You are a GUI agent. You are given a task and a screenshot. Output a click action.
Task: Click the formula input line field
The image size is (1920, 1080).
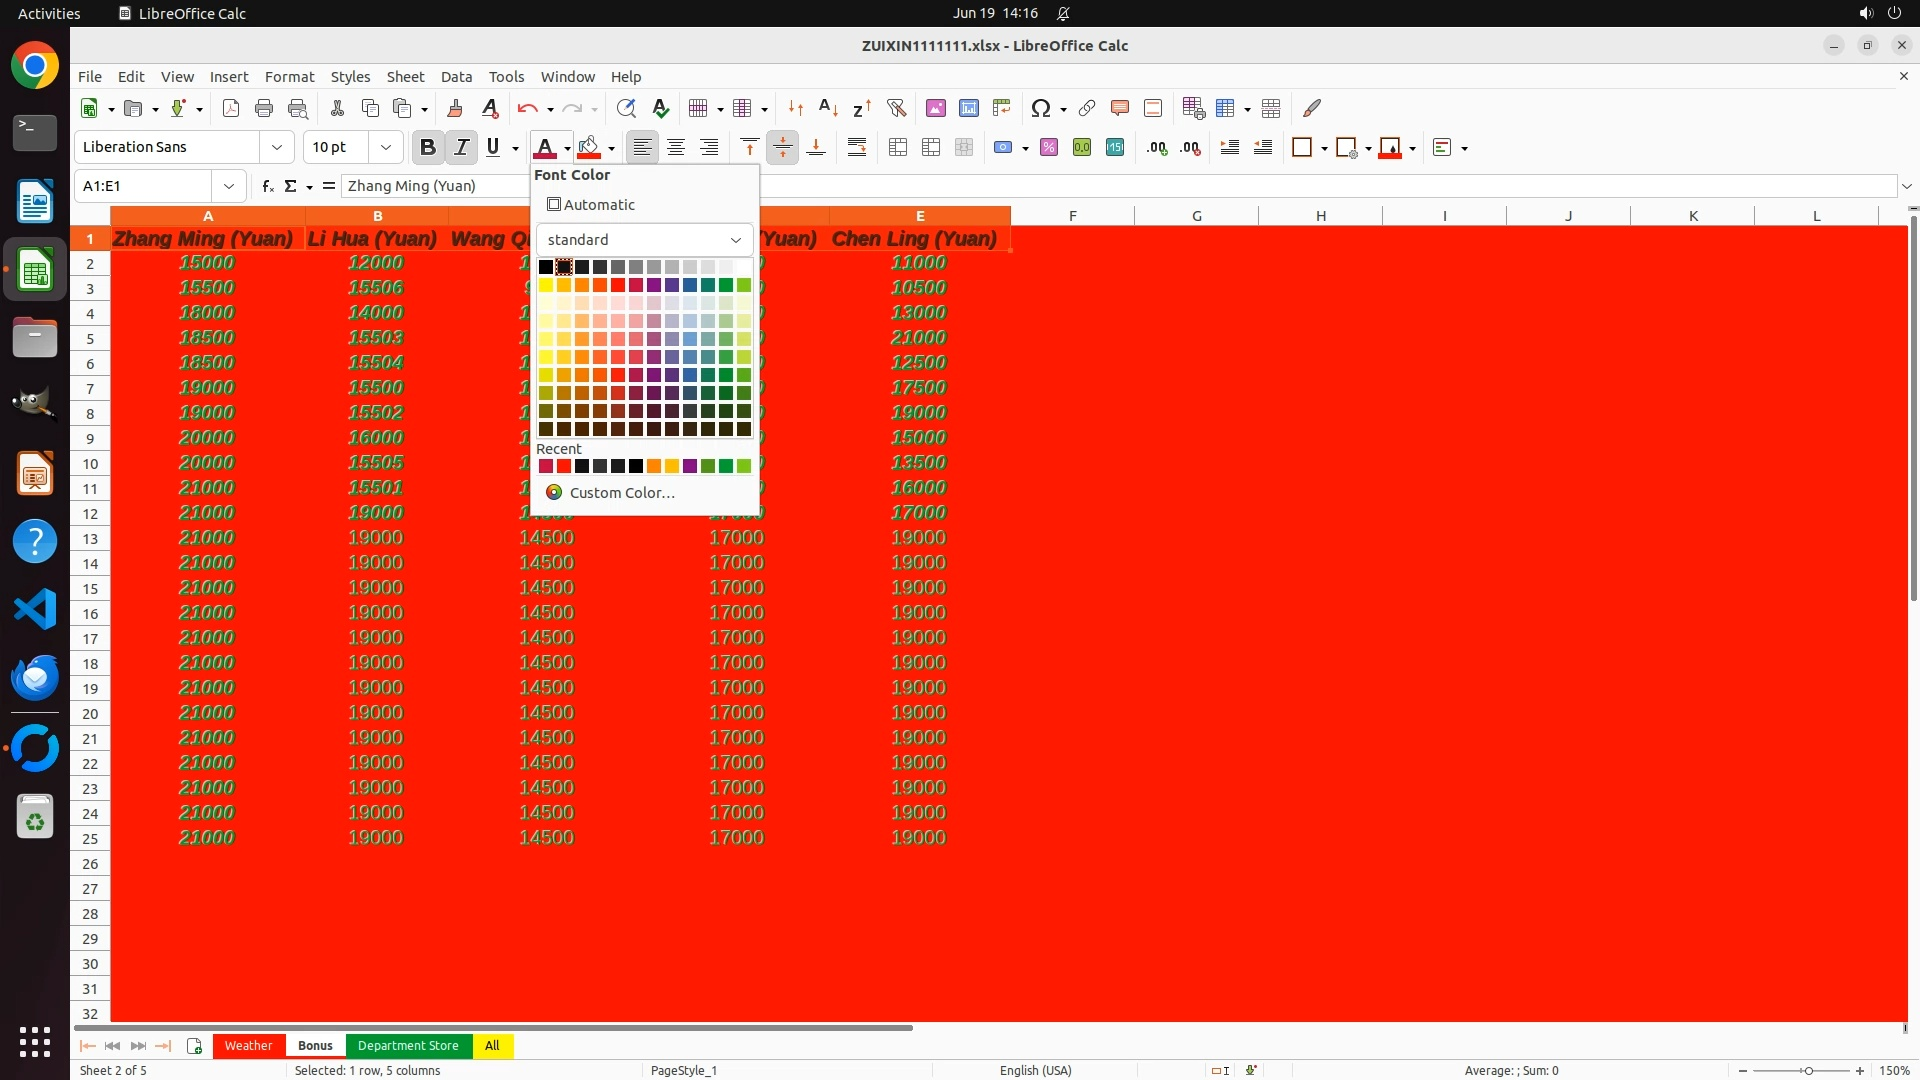click(1100, 186)
